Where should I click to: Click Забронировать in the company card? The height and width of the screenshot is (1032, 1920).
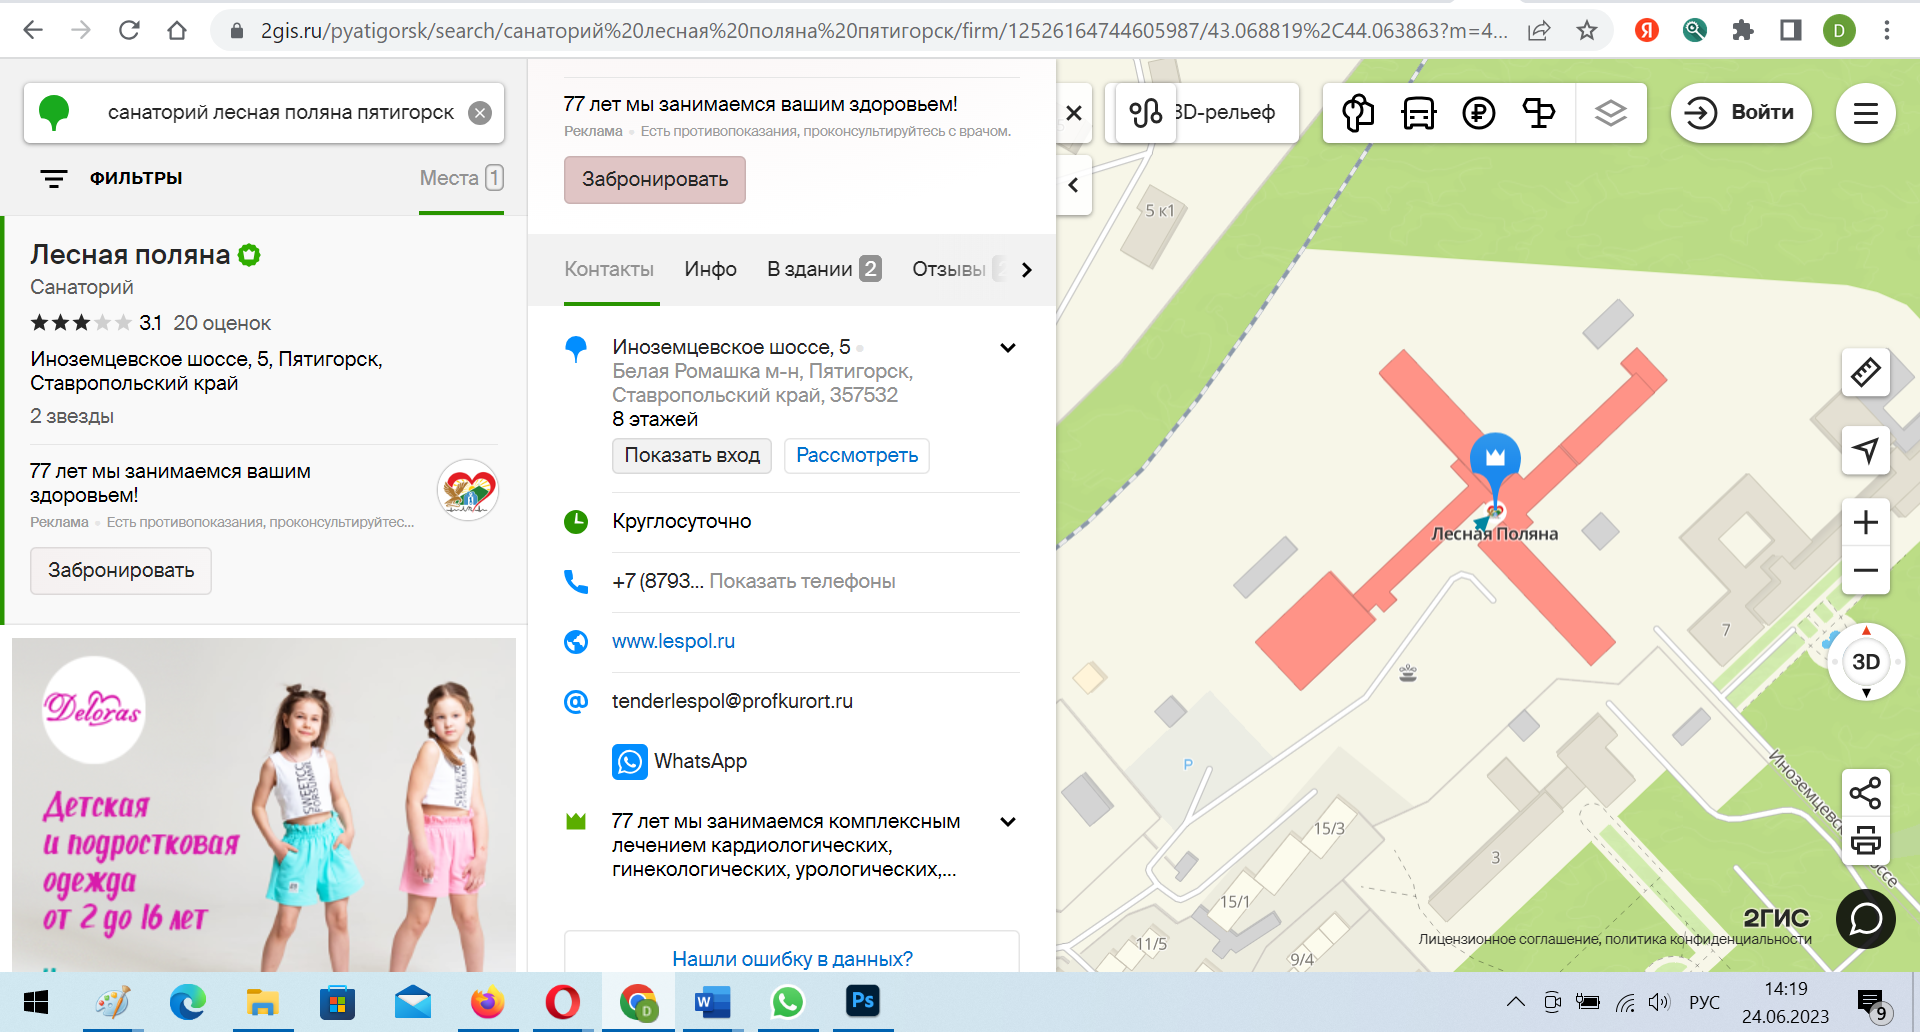click(x=655, y=180)
